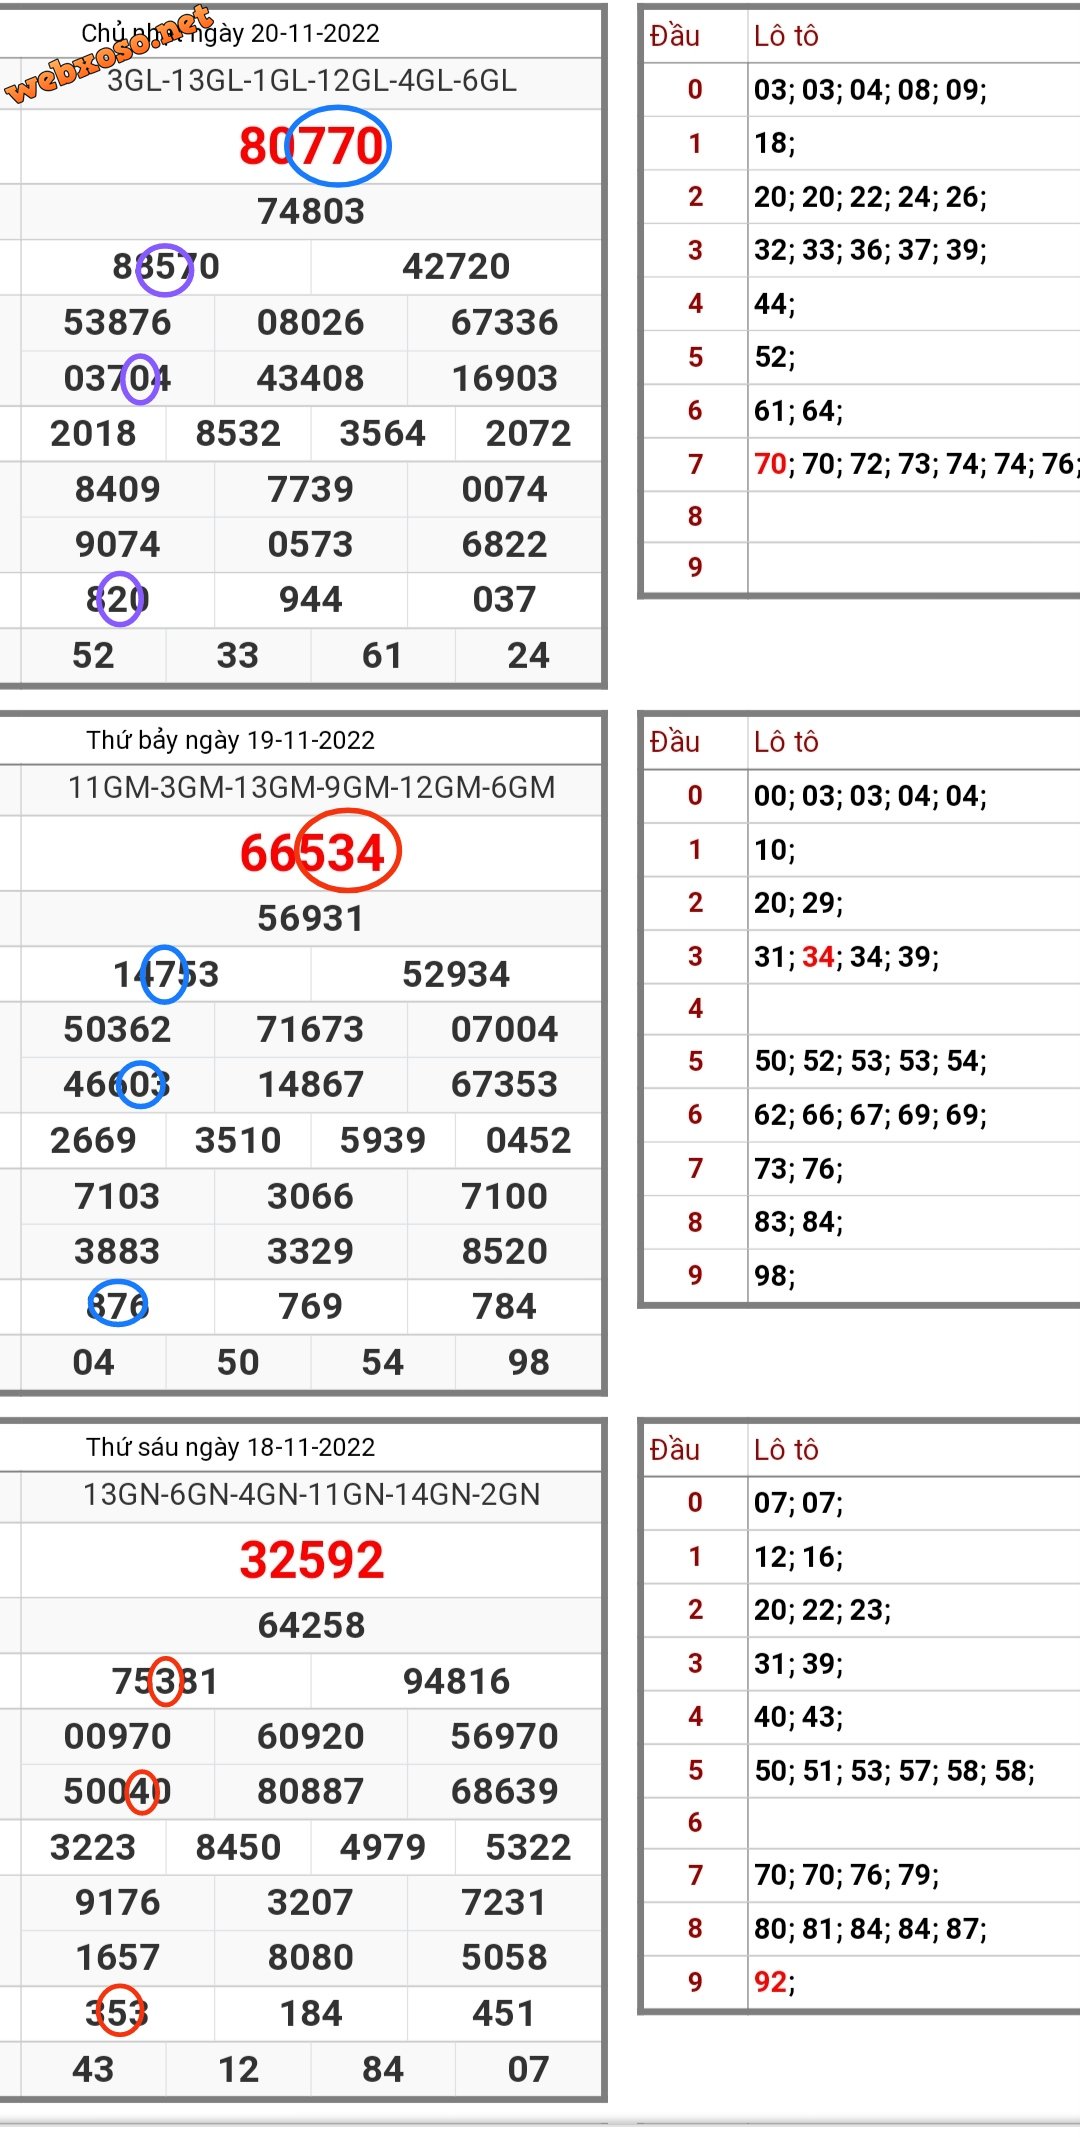Click lô tô row '50; 51; 53; 57; 58; 58;'
Screen dimensions: 1080x2138
pyautogui.click(x=894, y=1771)
